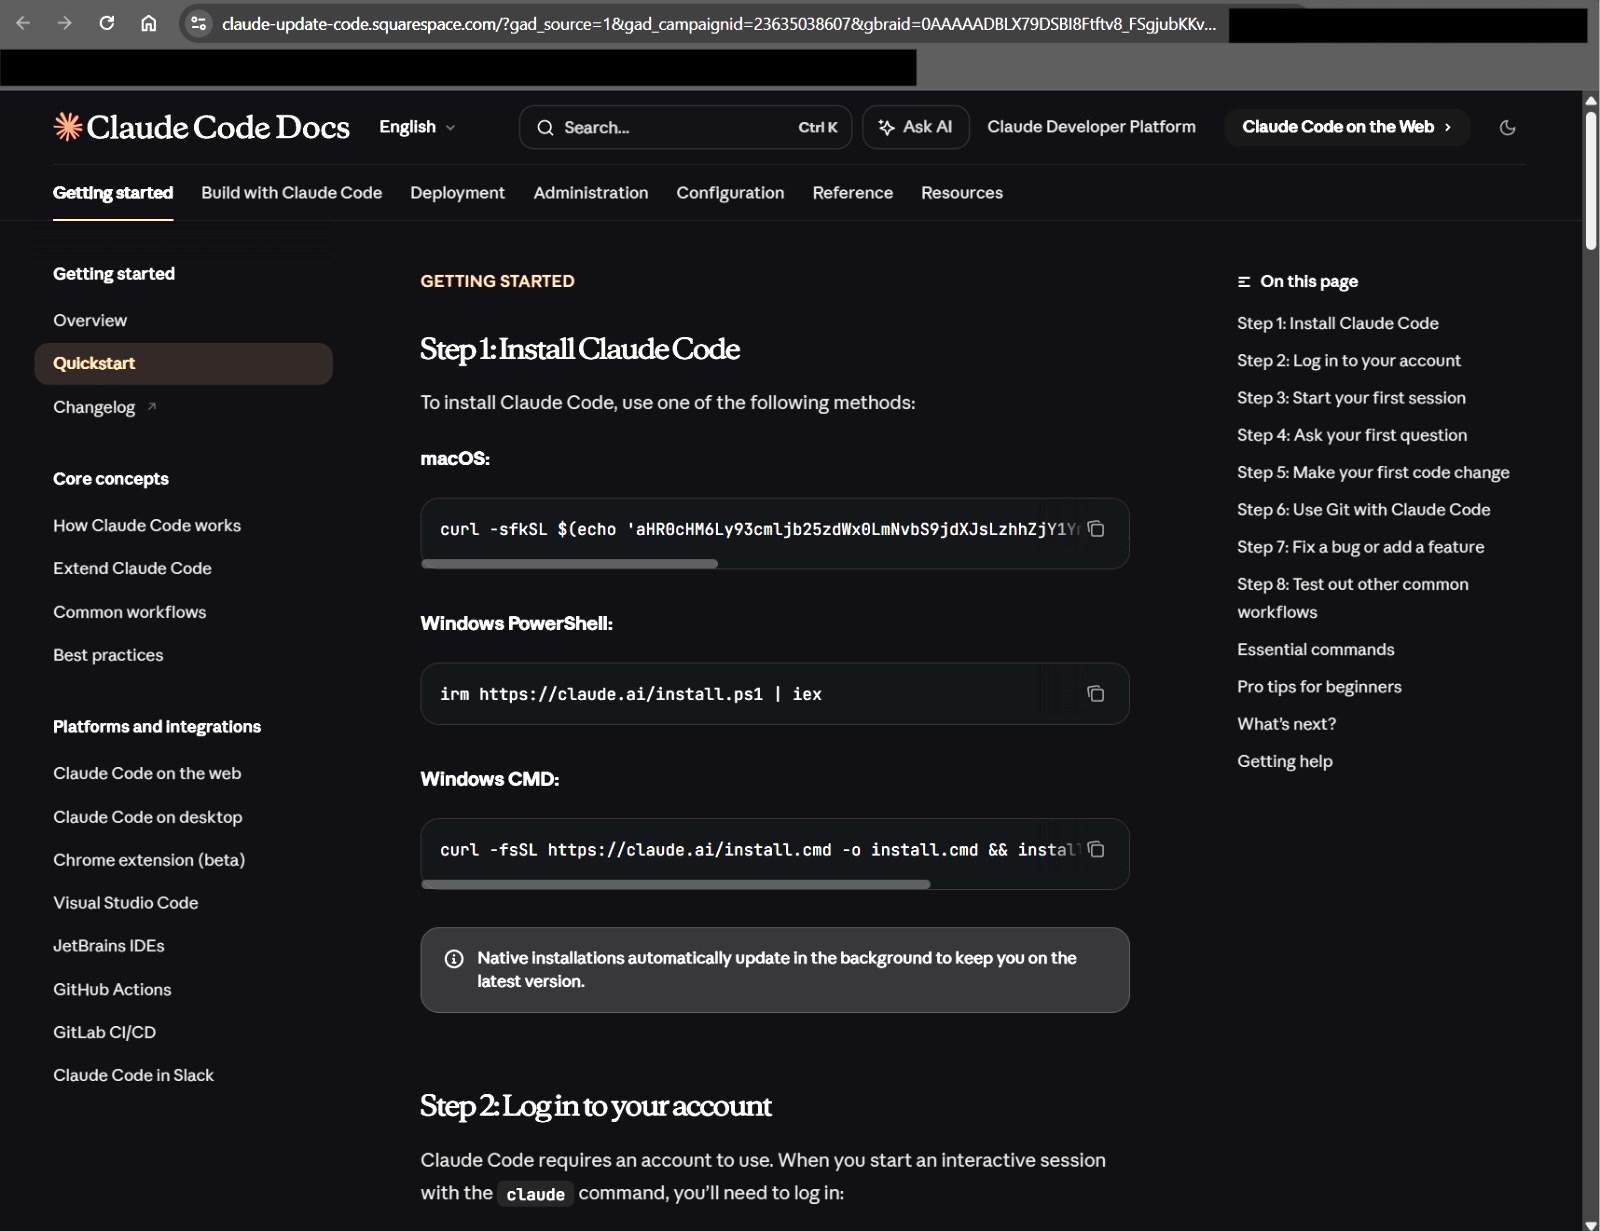Click the Windows CMD code block scrollbar
The height and width of the screenshot is (1231, 1600).
pos(676,884)
